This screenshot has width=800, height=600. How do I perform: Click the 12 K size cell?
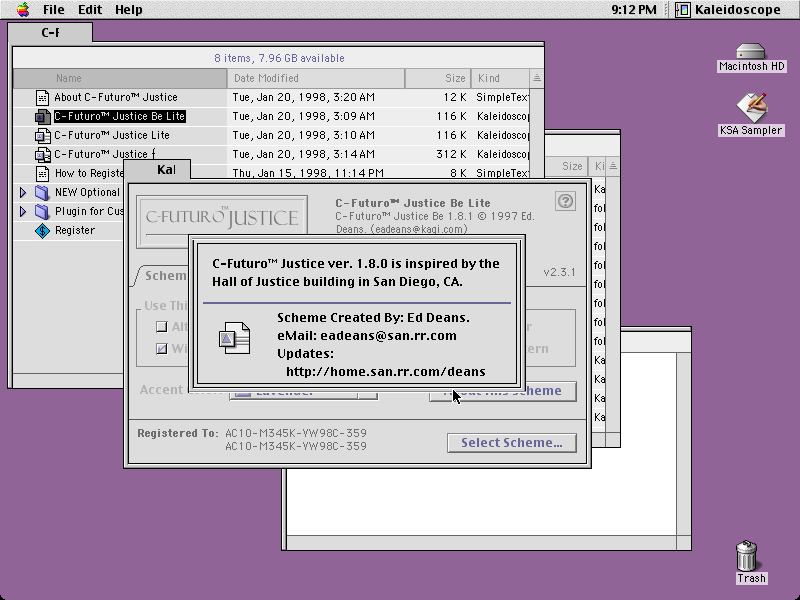click(455, 97)
